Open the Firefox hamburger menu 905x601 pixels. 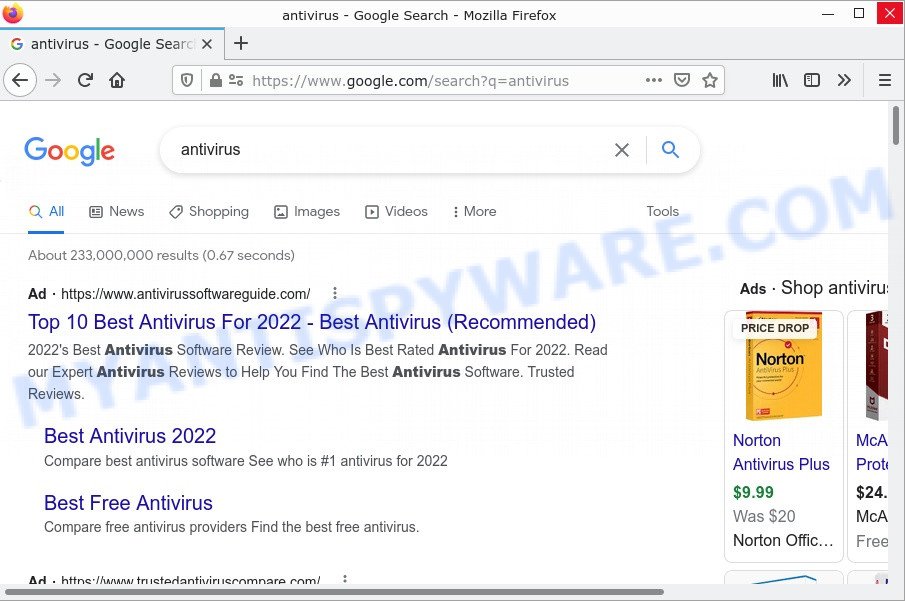(x=885, y=80)
